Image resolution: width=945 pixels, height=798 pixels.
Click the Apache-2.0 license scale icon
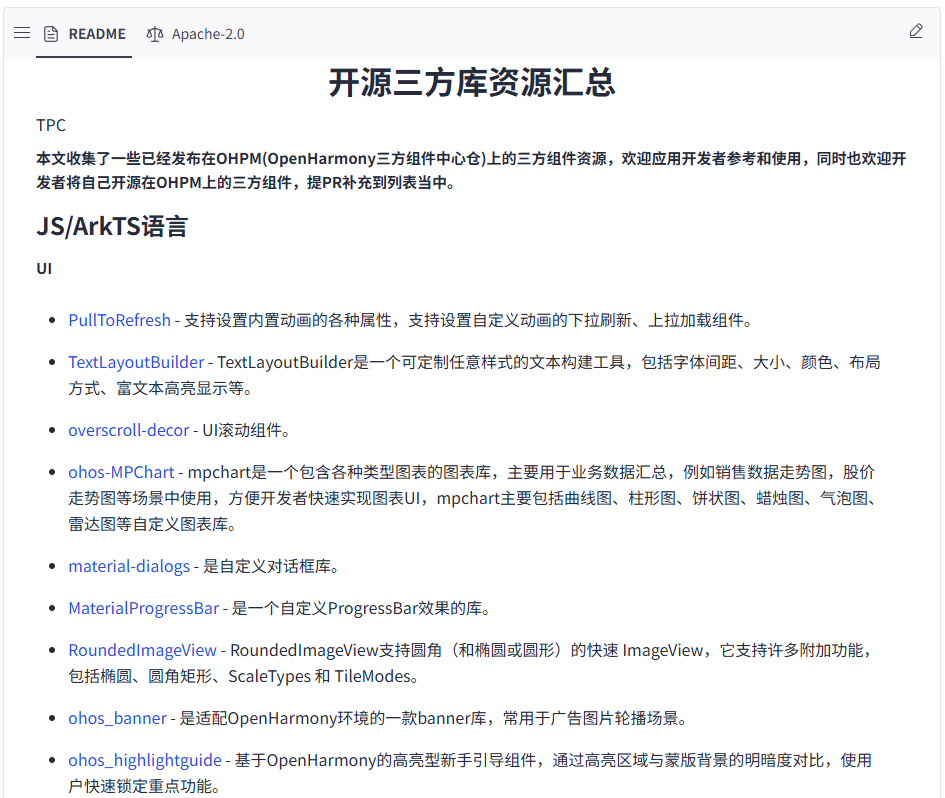coord(155,34)
